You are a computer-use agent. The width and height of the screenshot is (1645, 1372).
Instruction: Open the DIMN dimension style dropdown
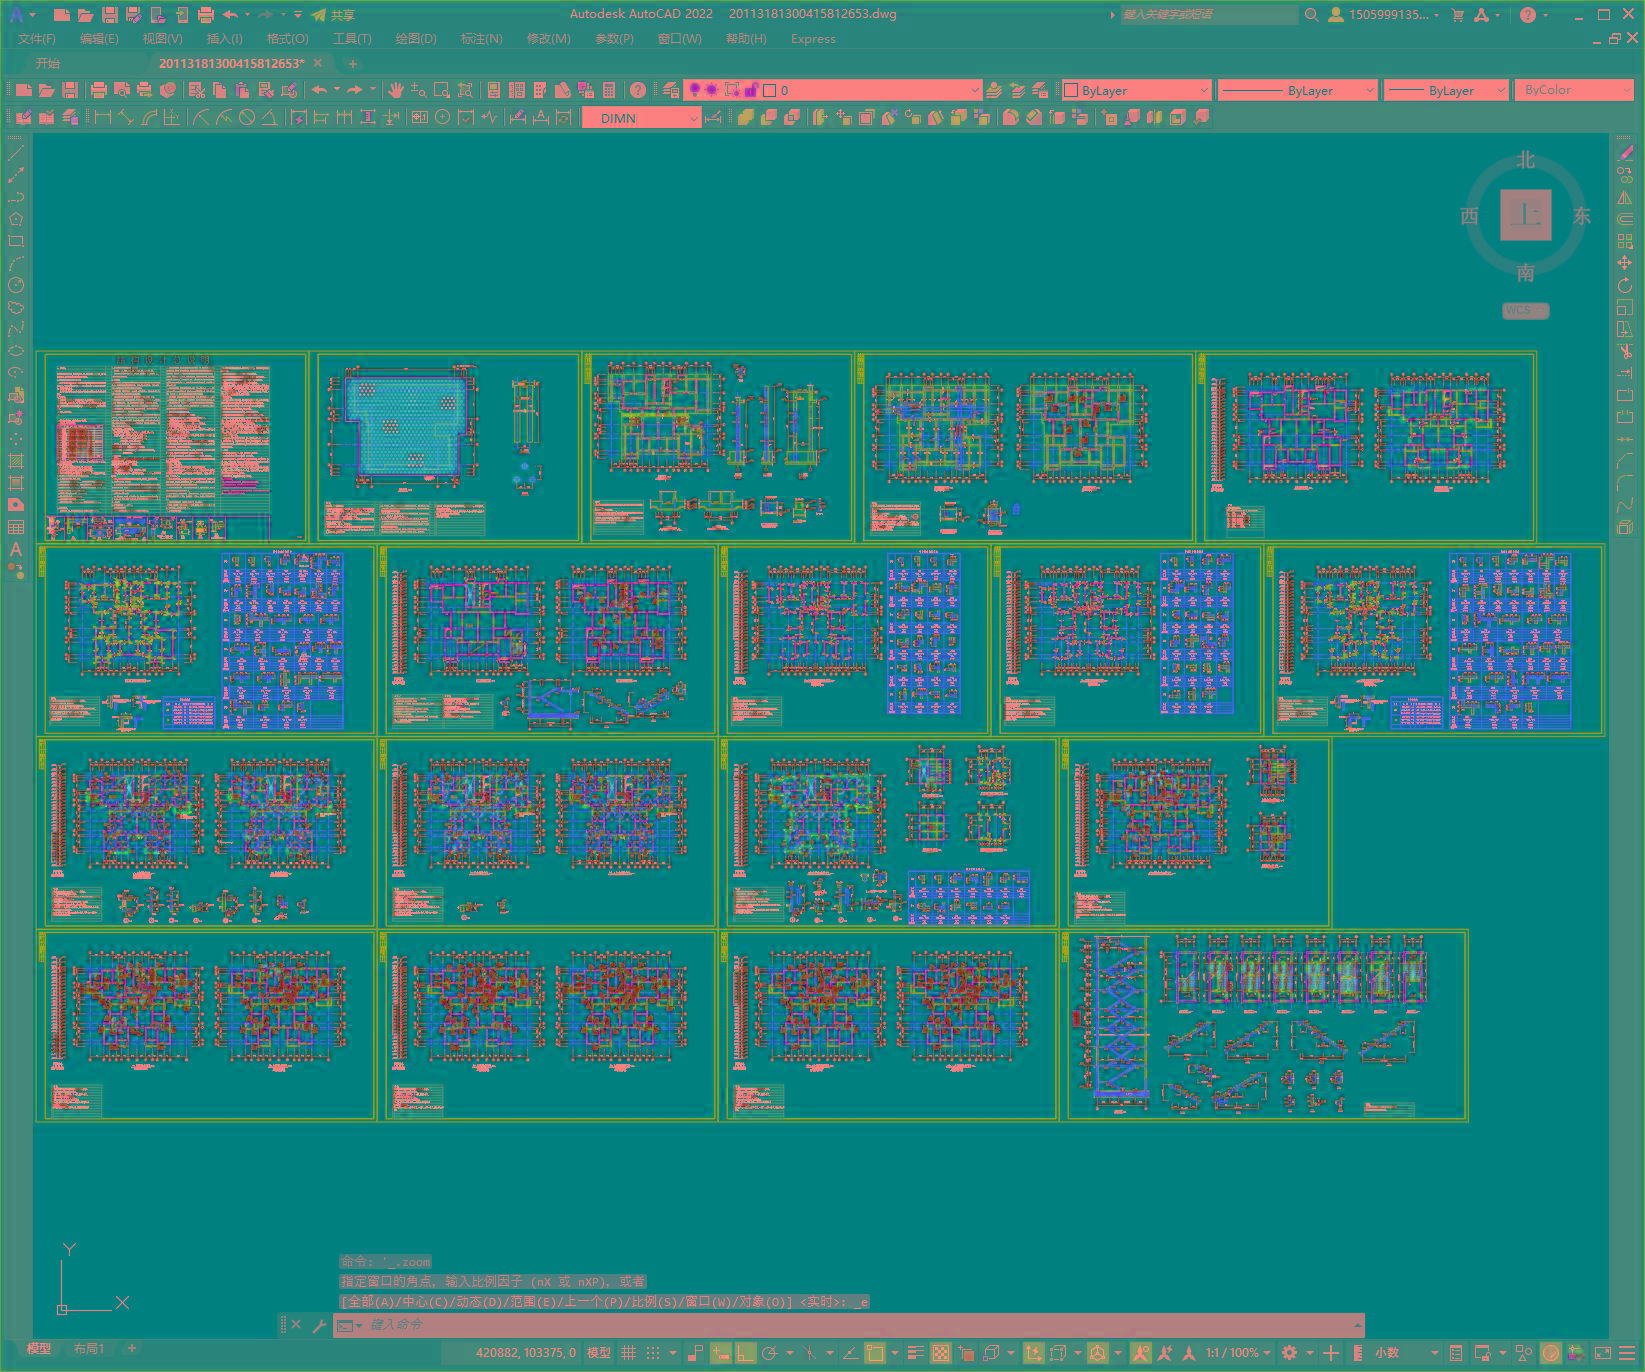pos(642,118)
